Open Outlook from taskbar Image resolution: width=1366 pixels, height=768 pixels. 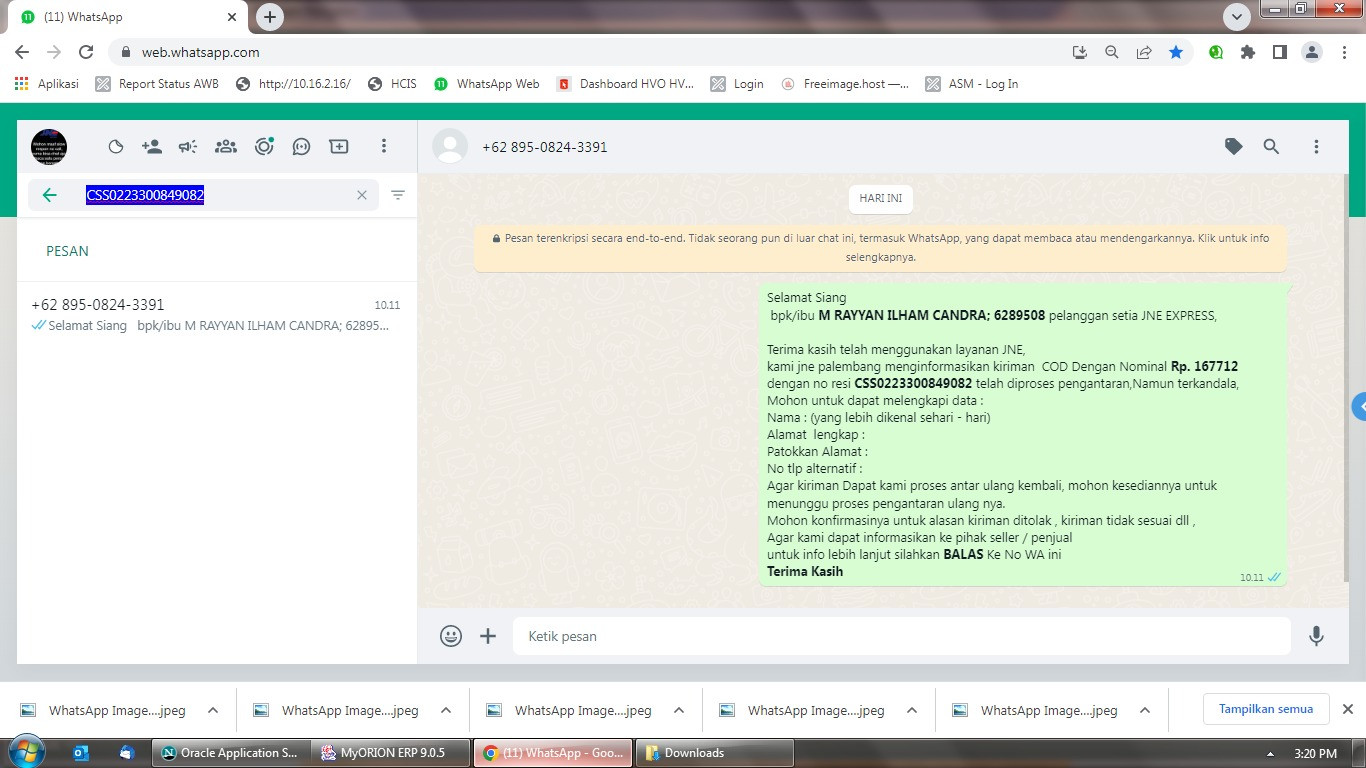coord(82,753)
